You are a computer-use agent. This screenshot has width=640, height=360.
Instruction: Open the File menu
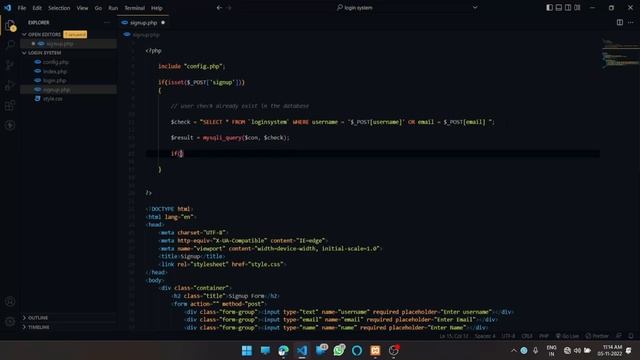(x=22, y=8)
